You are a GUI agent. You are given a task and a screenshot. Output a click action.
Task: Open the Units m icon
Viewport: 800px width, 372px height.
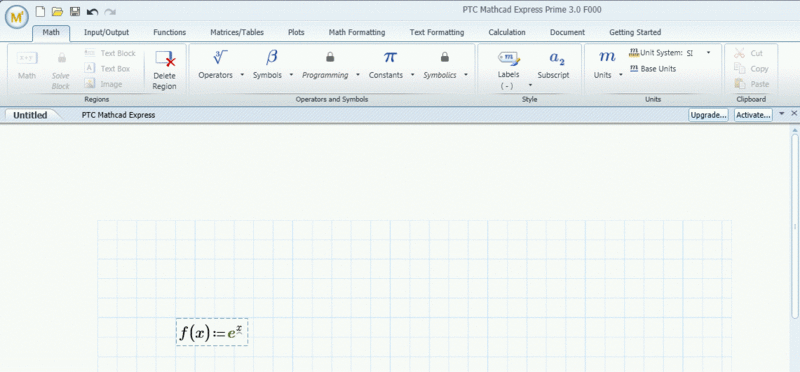pyautogui.click(x=607, y=57)
